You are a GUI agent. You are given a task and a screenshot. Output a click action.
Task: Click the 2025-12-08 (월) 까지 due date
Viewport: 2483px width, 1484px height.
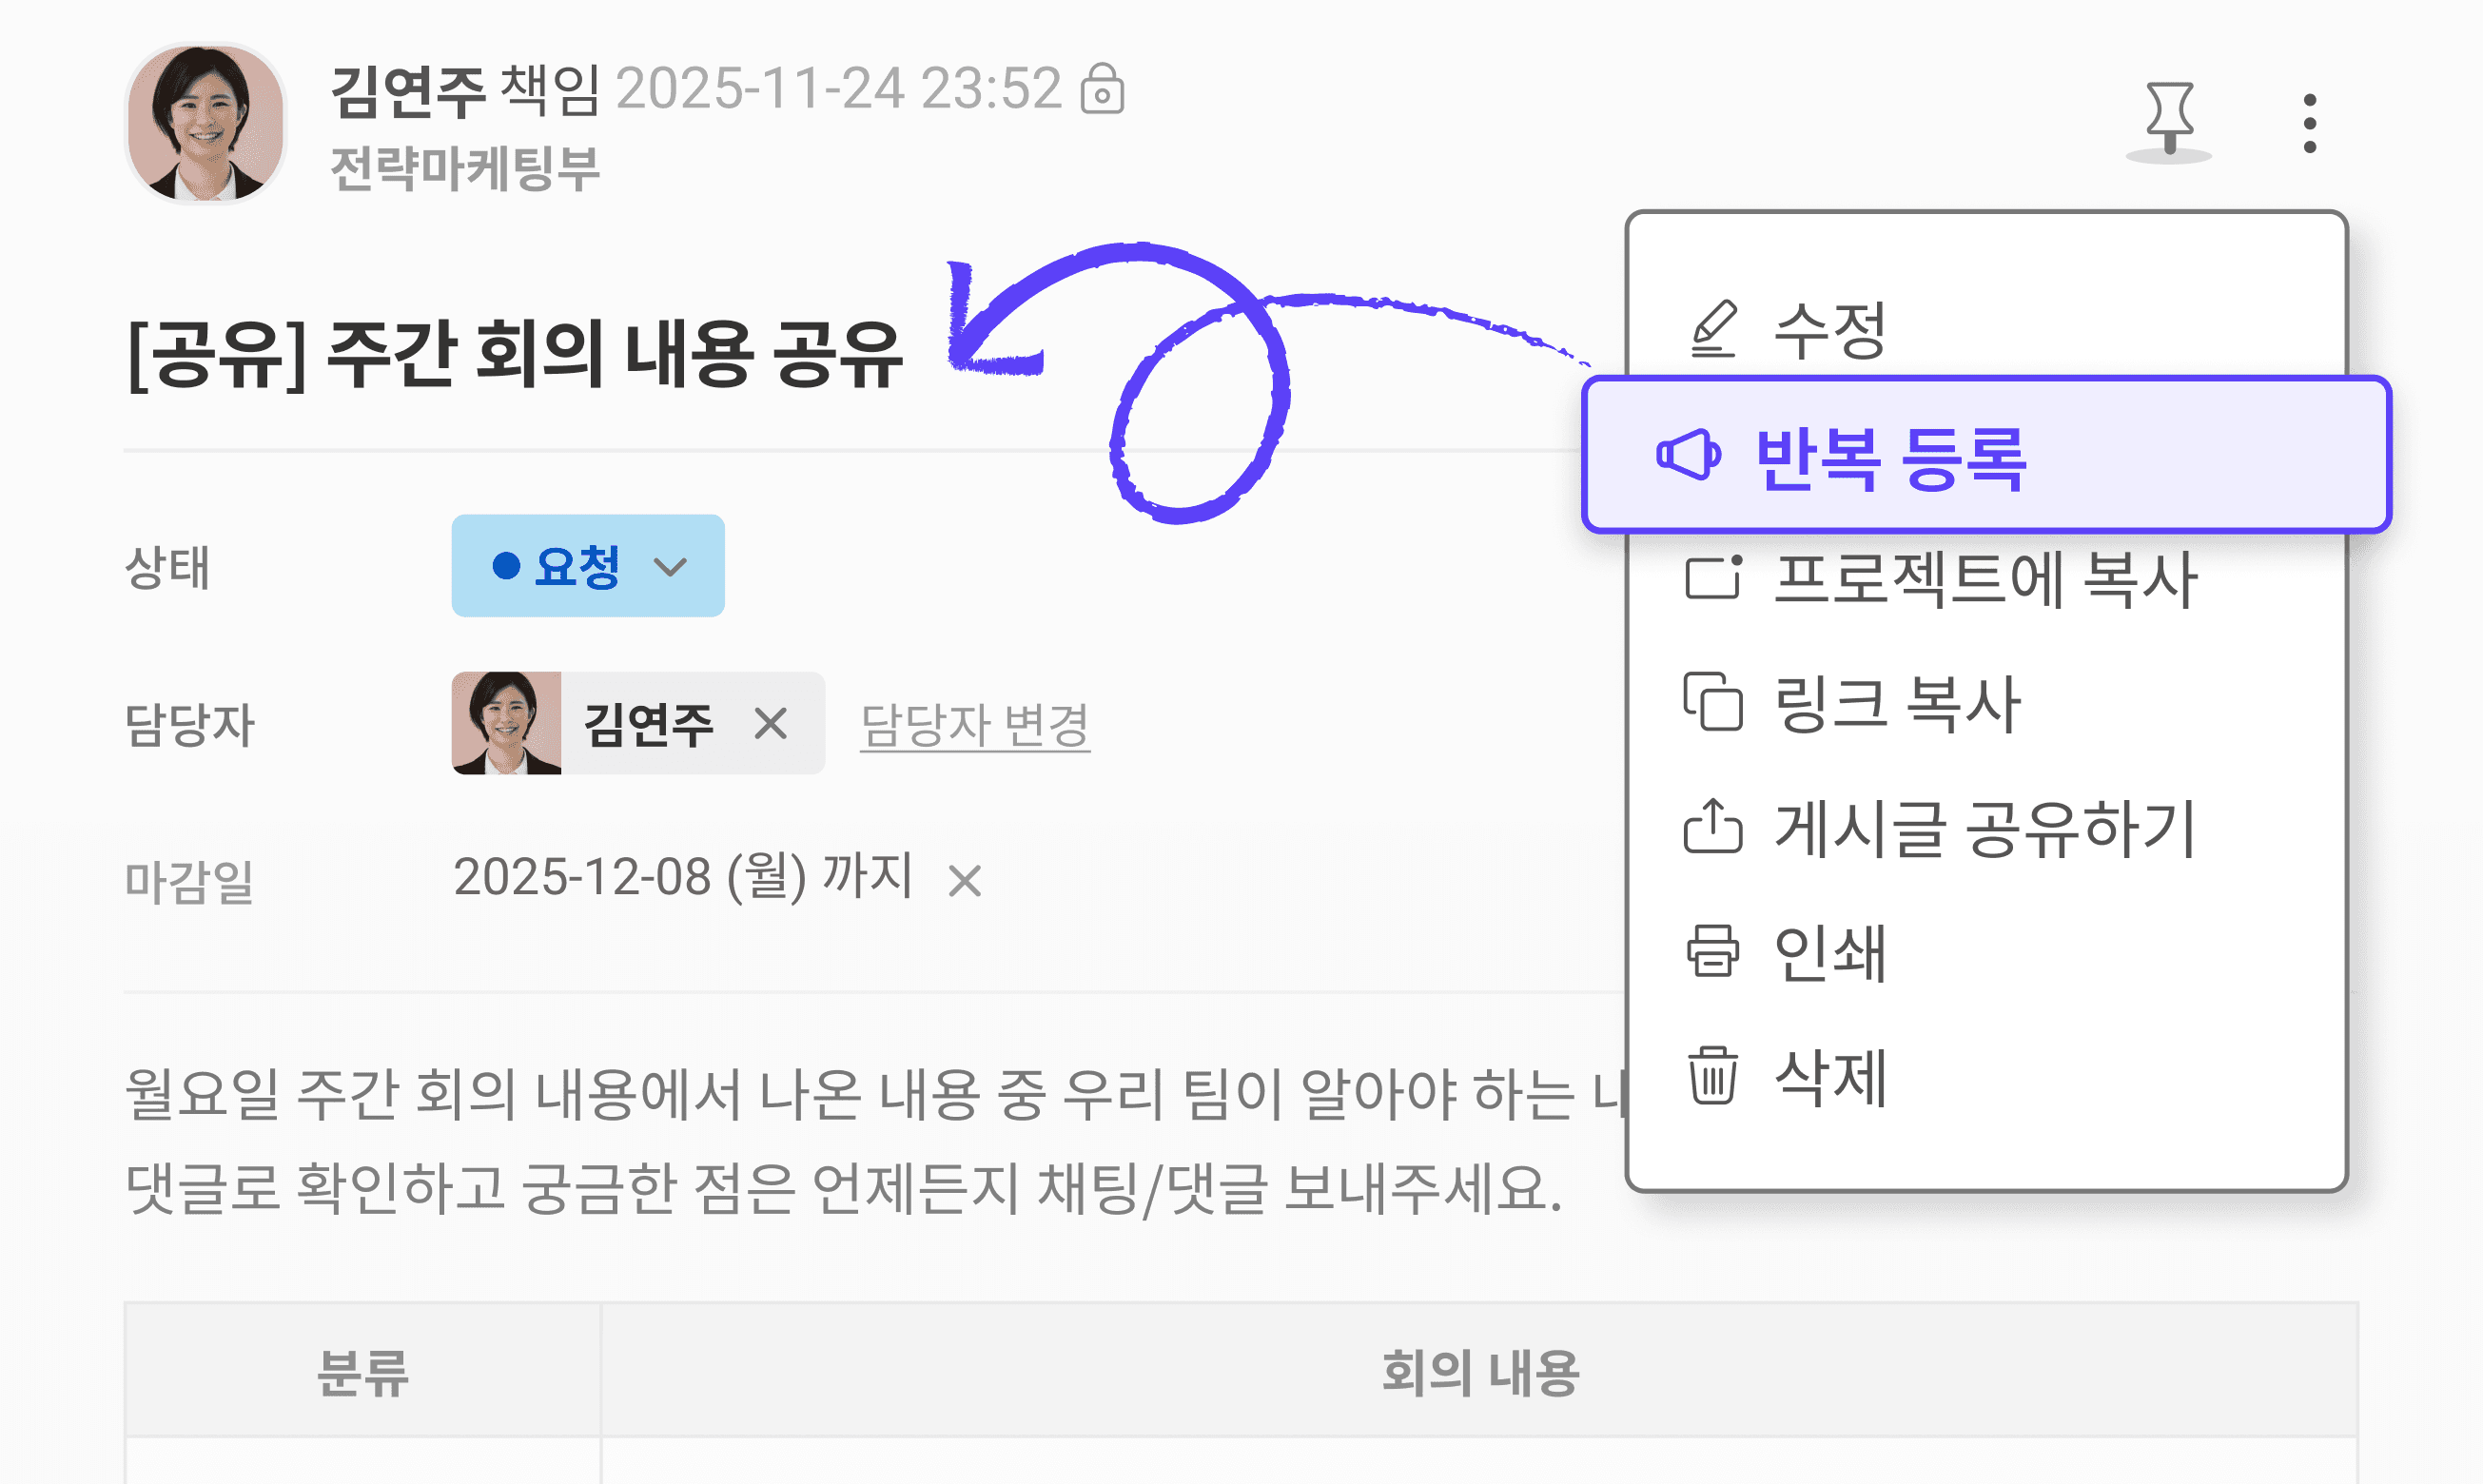tap(683, 878)
